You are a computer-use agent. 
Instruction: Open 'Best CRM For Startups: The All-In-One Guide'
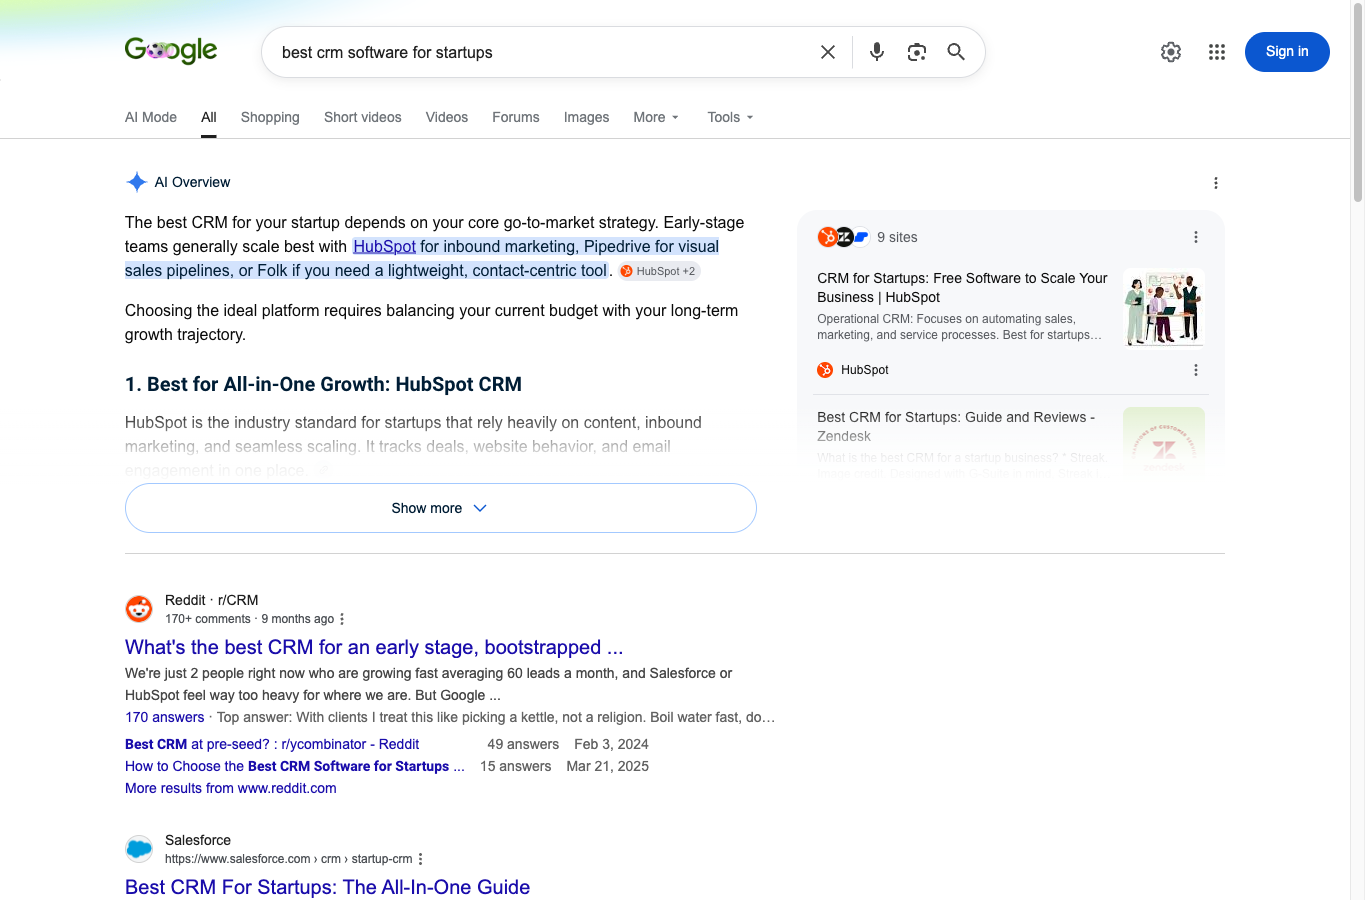coord(328,887)
